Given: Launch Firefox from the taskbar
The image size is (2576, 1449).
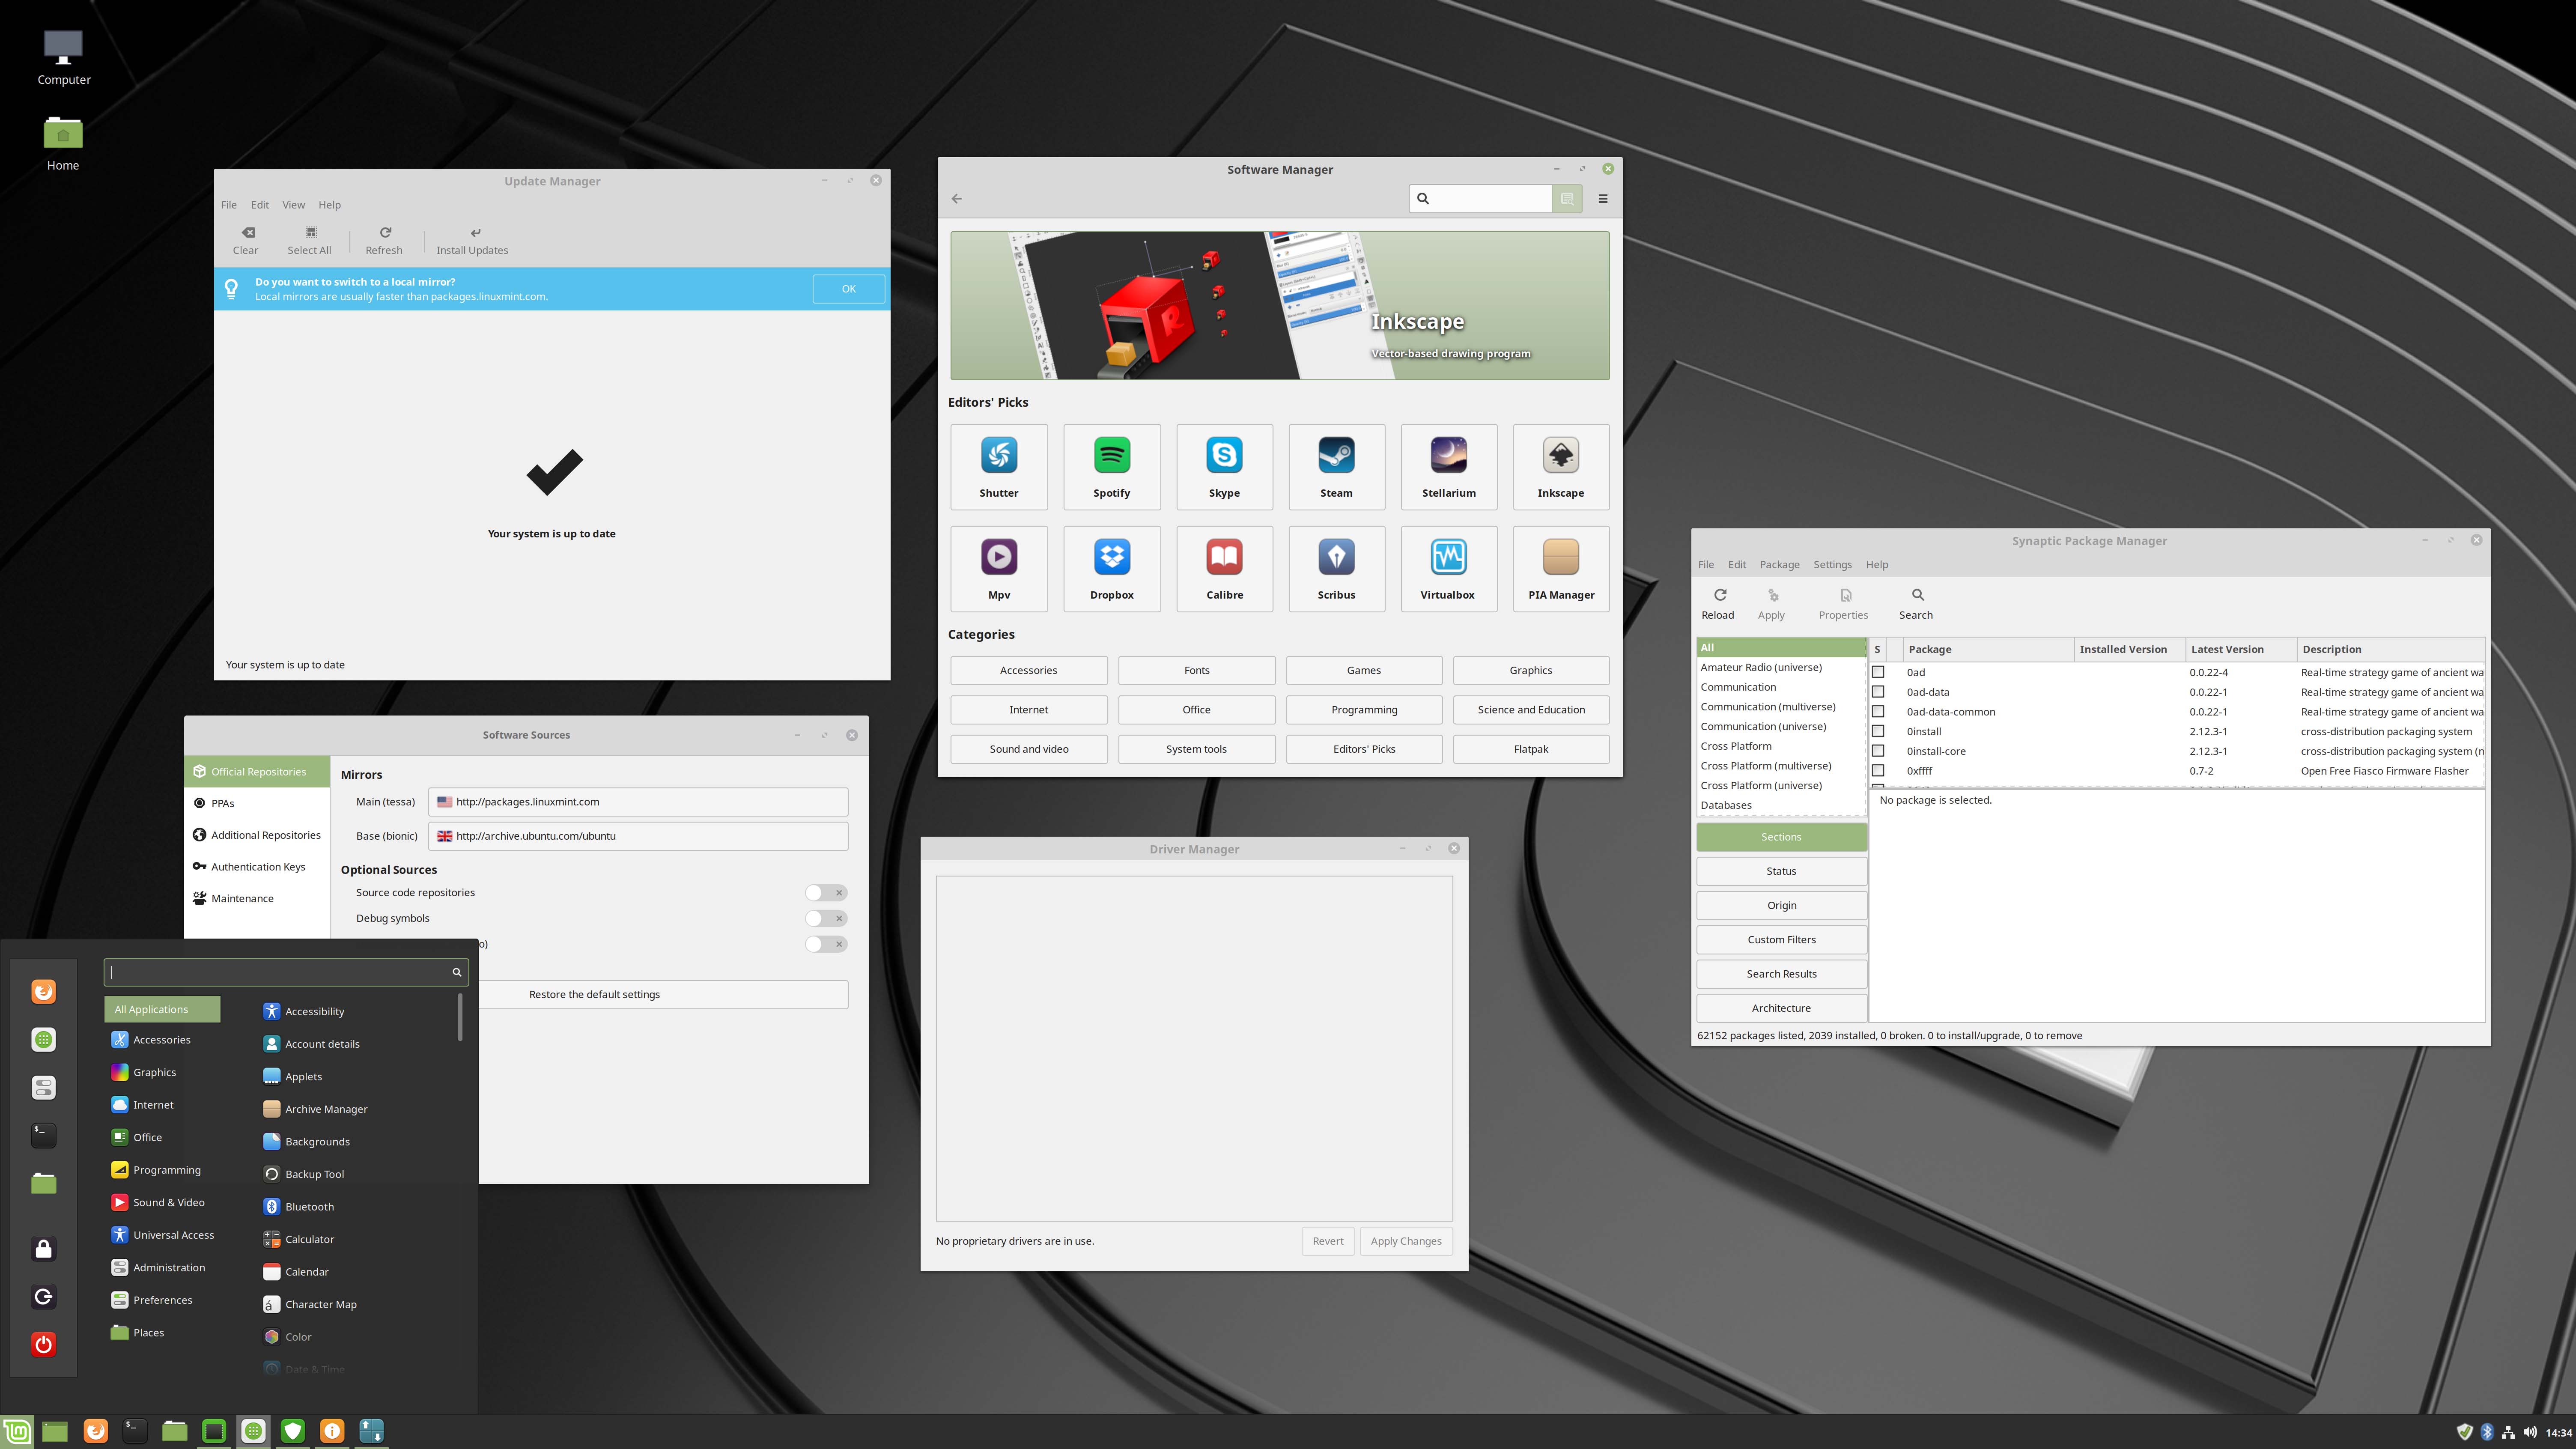Looking at the screenshot, I should 95,1430.
